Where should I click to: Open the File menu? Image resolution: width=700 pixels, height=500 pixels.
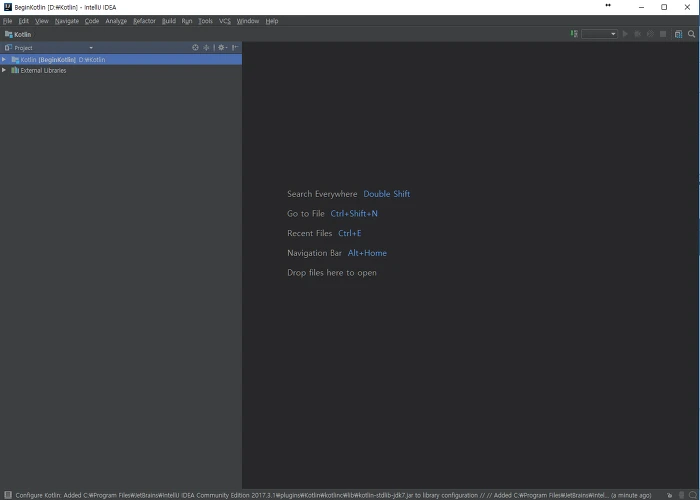click(x=8, y=21)
